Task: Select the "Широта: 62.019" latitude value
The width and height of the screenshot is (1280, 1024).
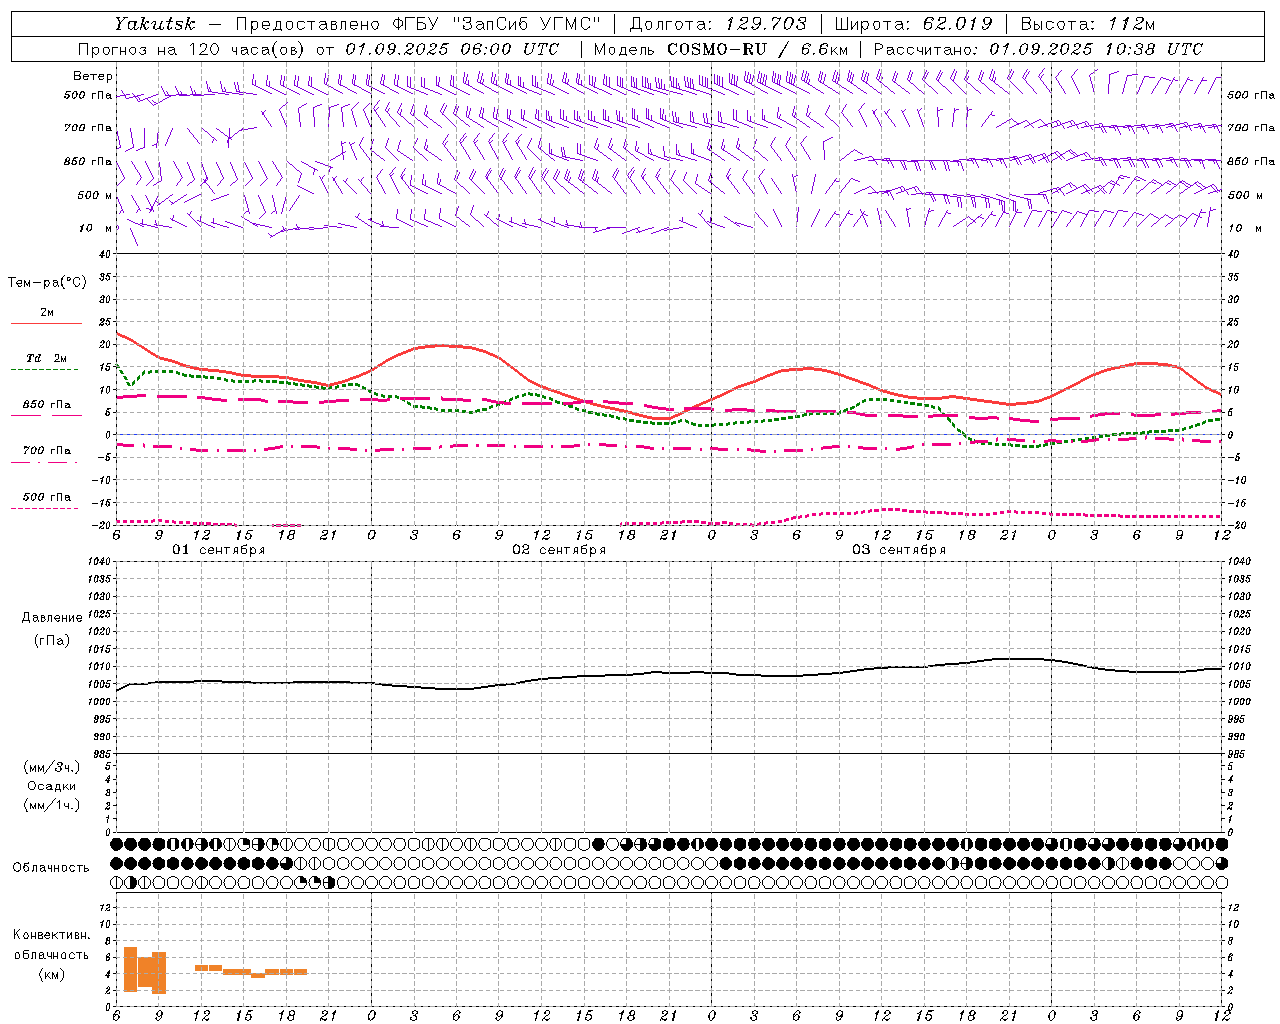Action: pos(914,24)
